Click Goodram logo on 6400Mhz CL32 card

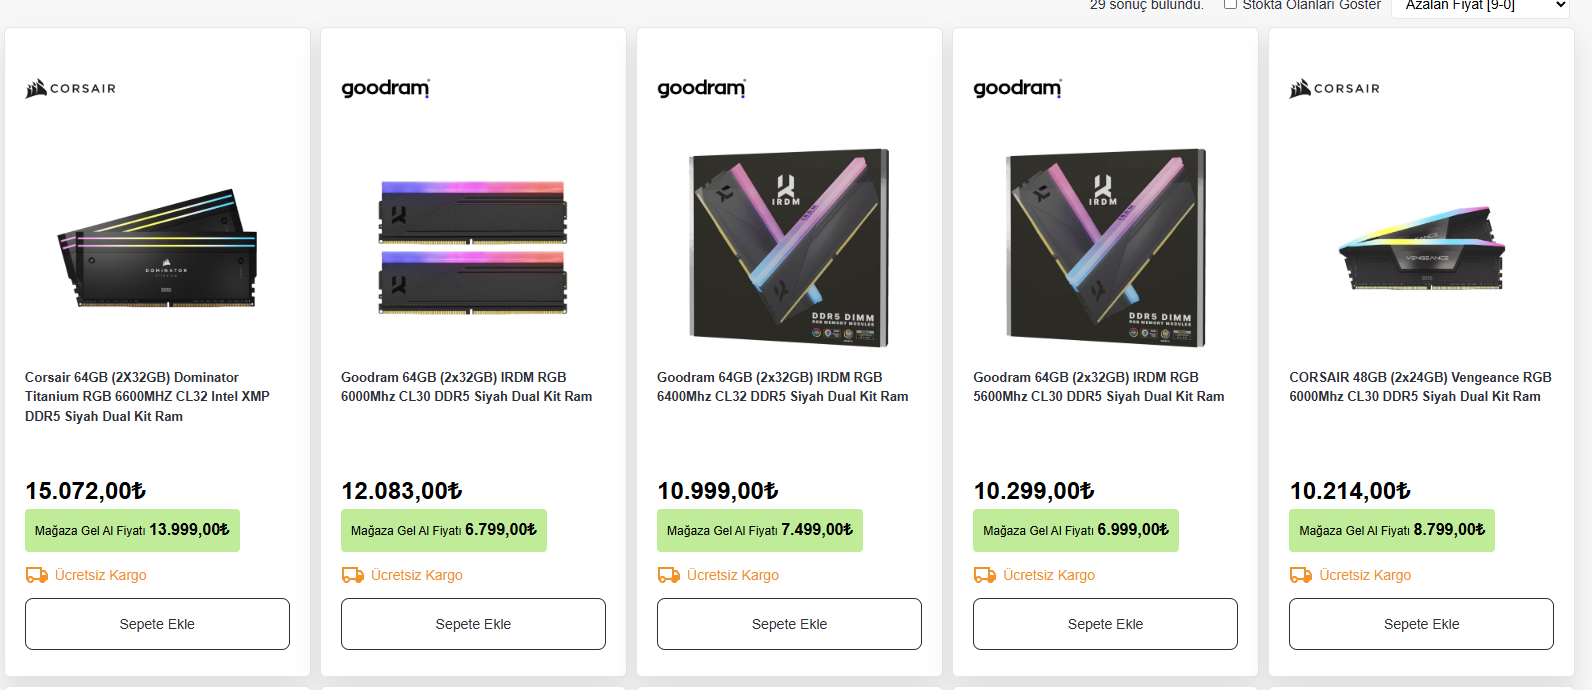701,88
